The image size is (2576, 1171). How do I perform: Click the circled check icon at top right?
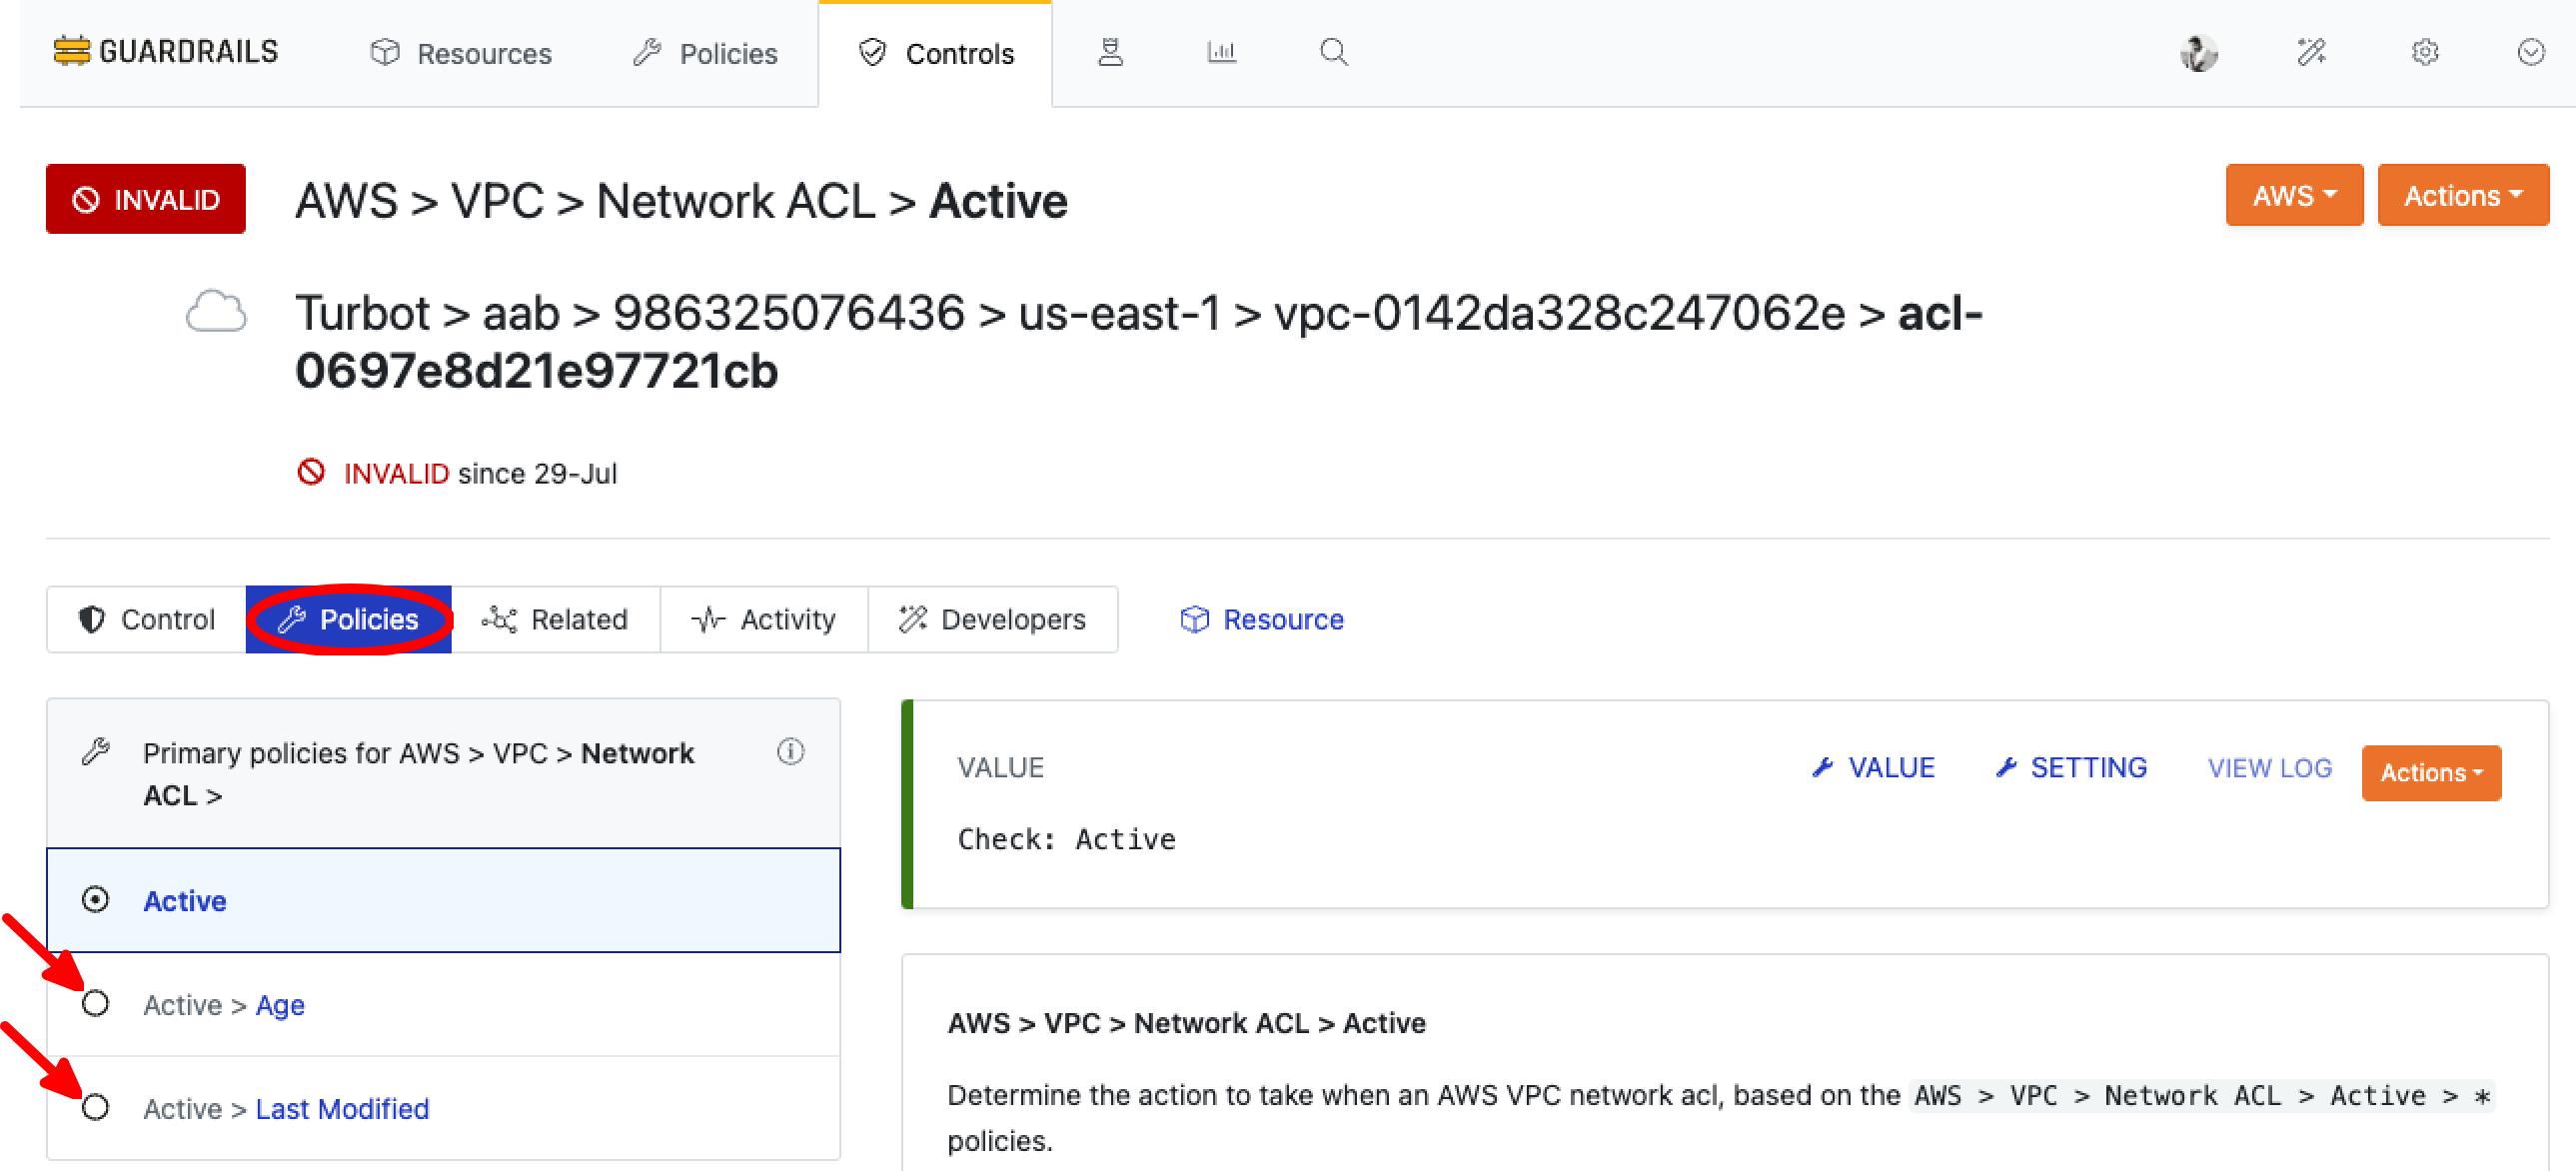2530,52
